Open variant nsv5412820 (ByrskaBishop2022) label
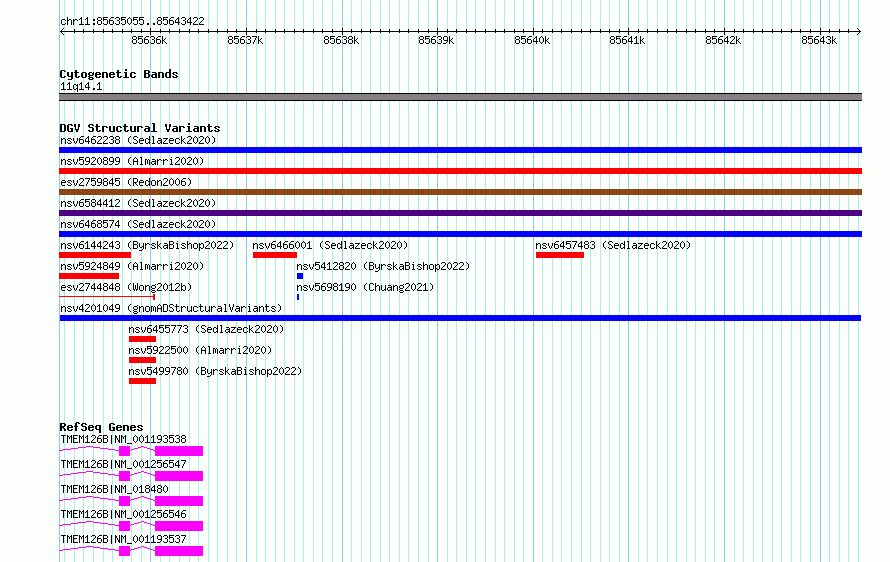 (383, 266)
